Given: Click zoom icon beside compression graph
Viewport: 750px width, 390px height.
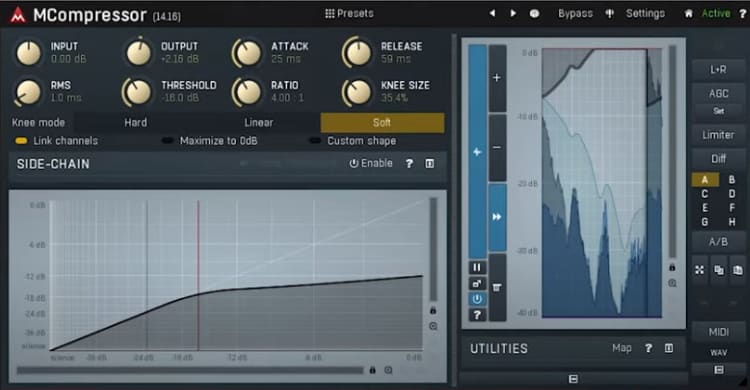Looking at the screenshot, I should click(433, 326).
